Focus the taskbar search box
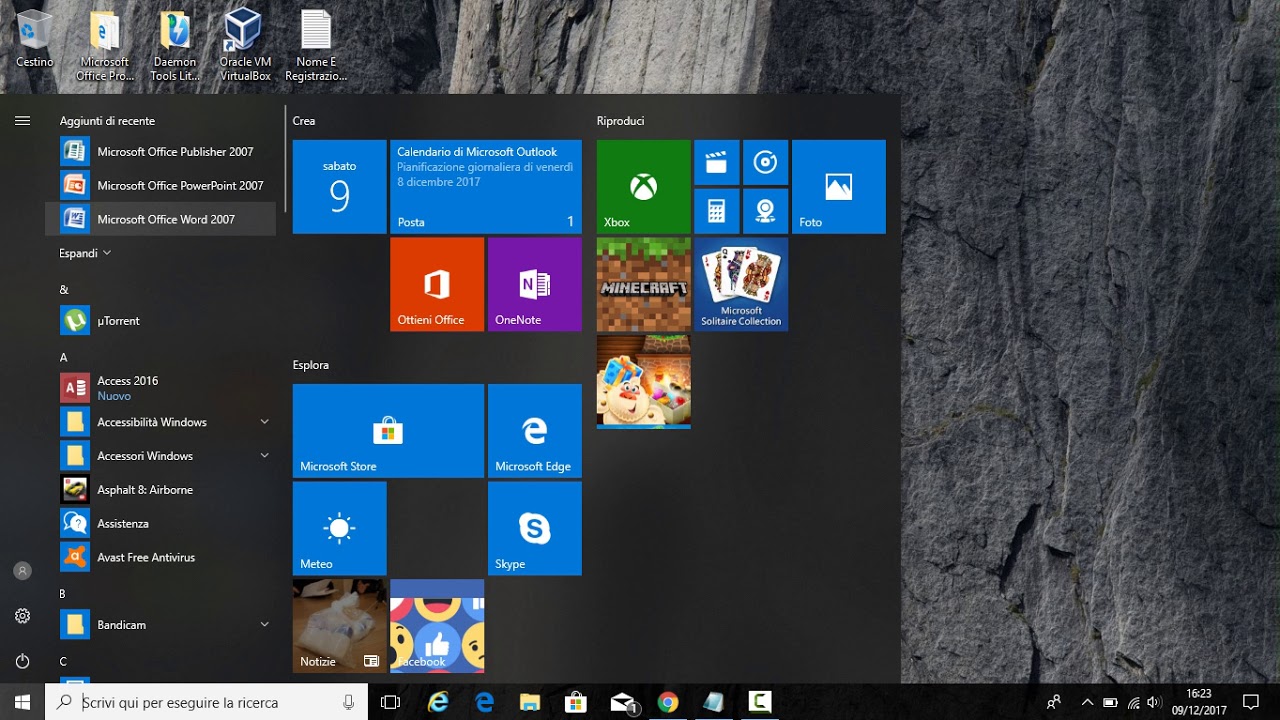The image size is (1280, 720). 207,702
